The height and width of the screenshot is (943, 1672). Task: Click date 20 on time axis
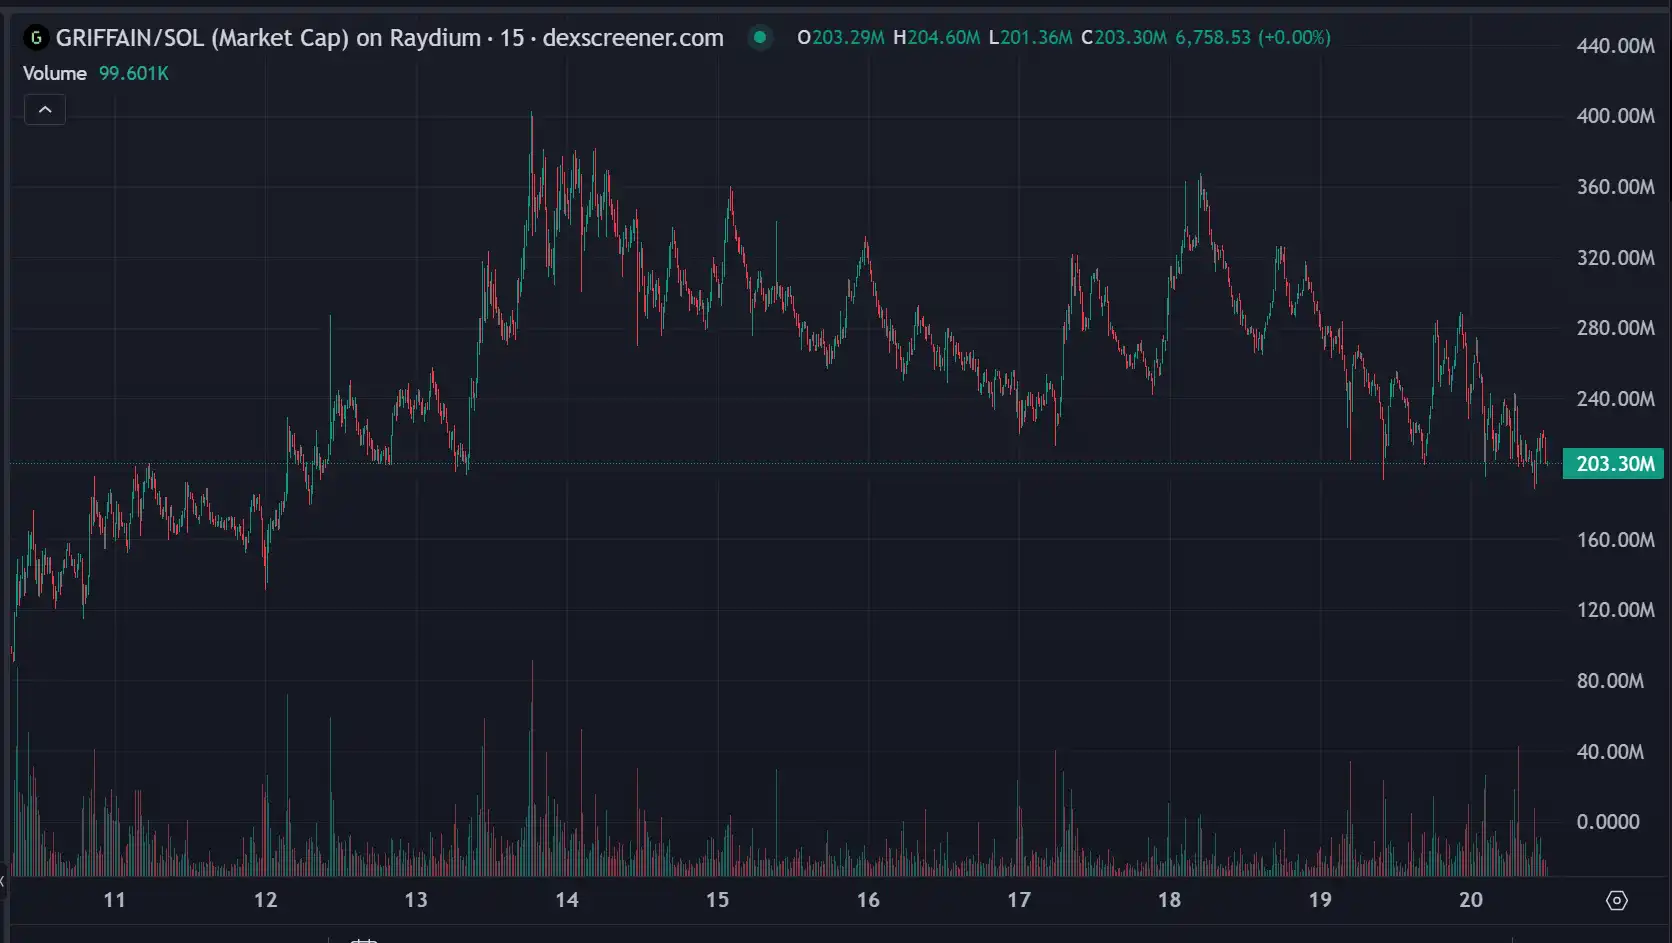click(1470, 900)
